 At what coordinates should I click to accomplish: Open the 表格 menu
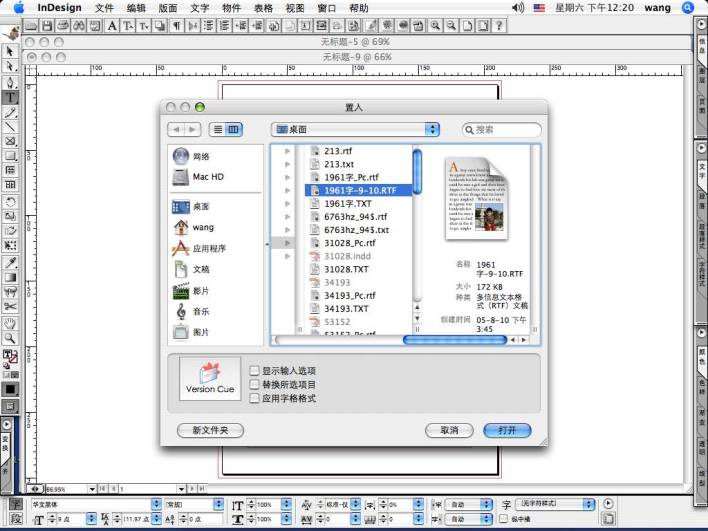[x=263, y=7]
